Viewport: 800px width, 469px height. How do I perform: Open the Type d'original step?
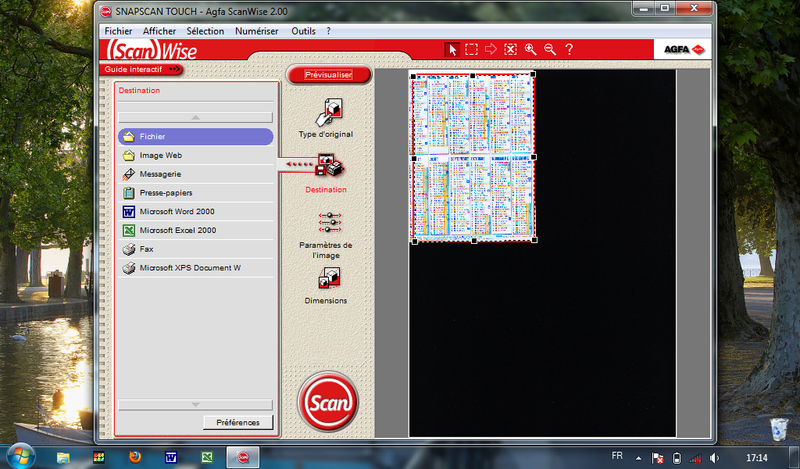[x=328, y=112]
